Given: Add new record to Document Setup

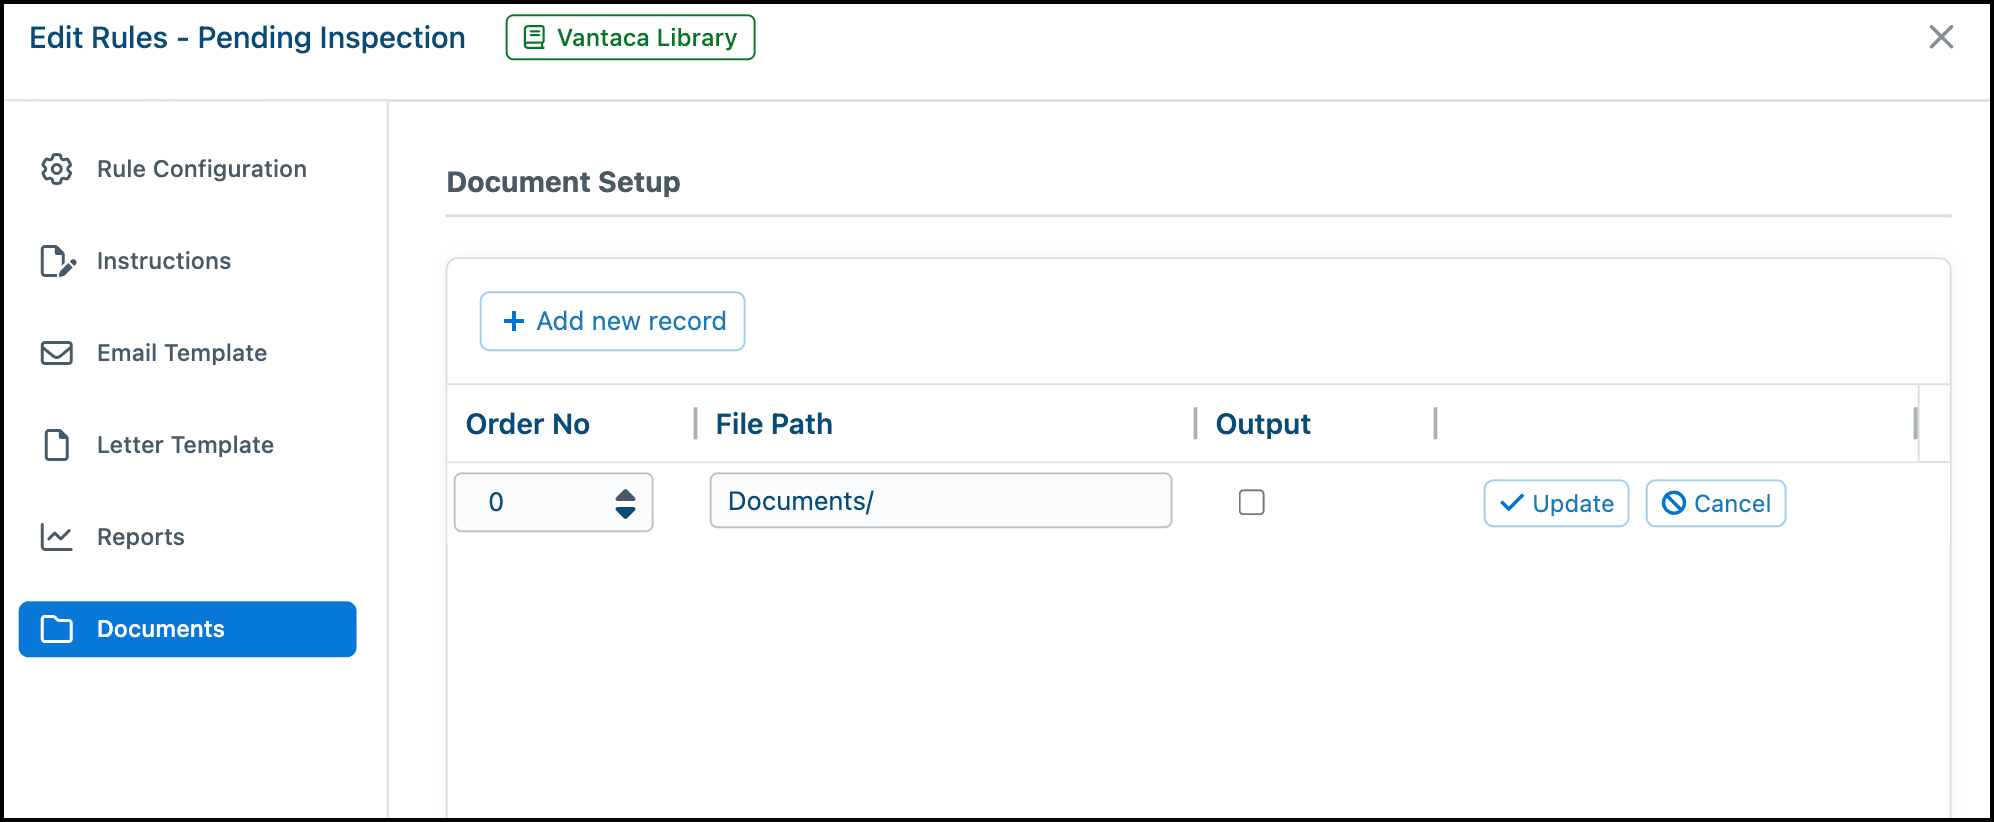Looking at the screenshot, I should (x=612, y=321).
